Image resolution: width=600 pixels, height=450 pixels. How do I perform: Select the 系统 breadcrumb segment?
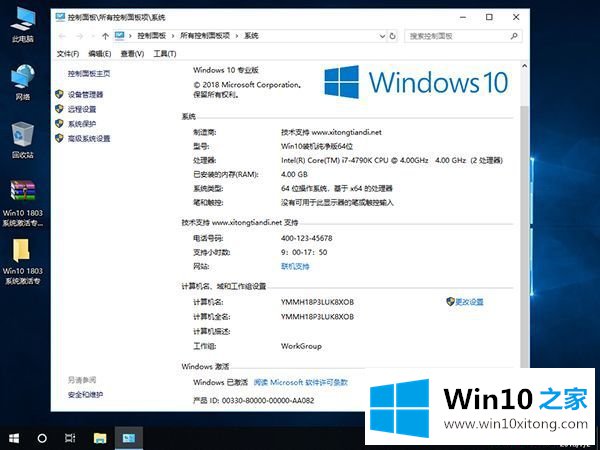[x=251, y=36]
